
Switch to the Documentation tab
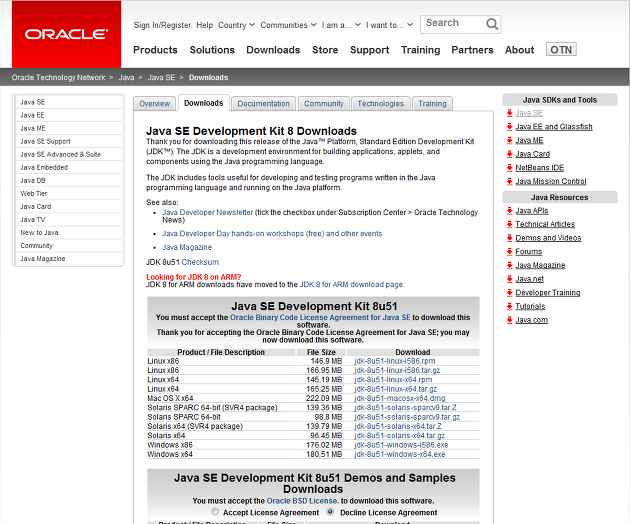[264, 104]
